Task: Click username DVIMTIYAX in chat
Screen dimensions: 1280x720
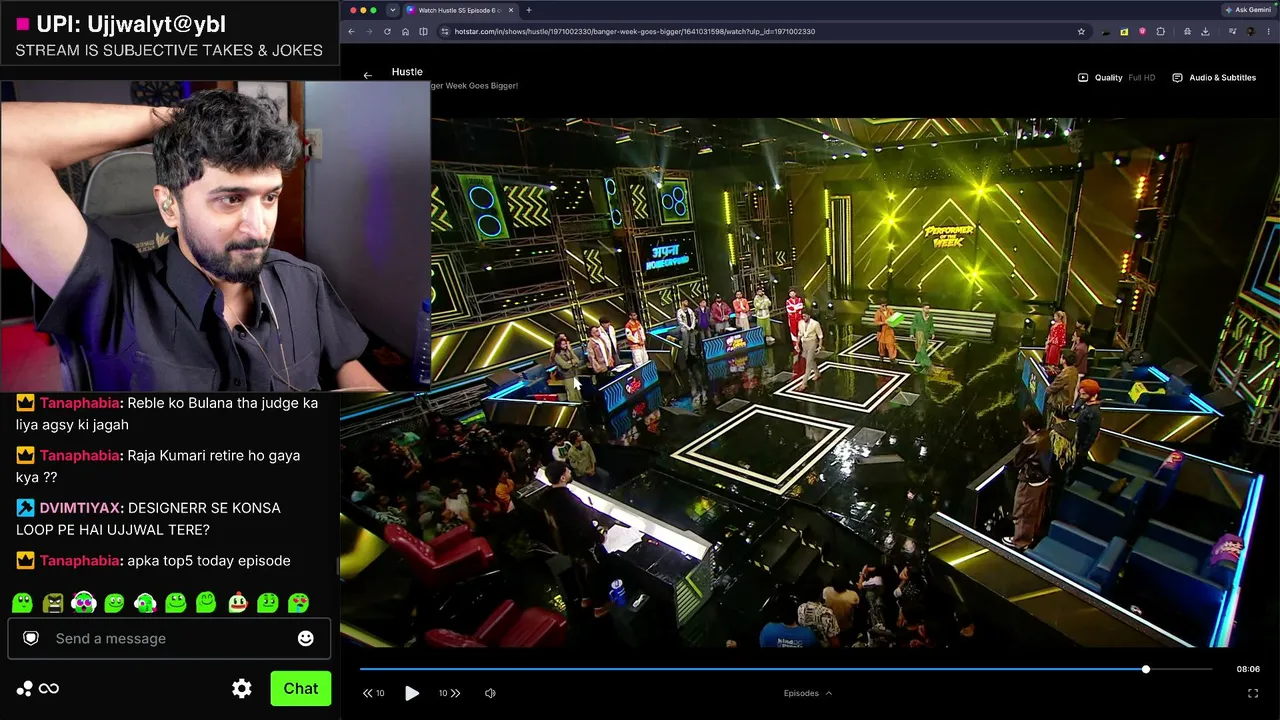Action: coord(80,508)
